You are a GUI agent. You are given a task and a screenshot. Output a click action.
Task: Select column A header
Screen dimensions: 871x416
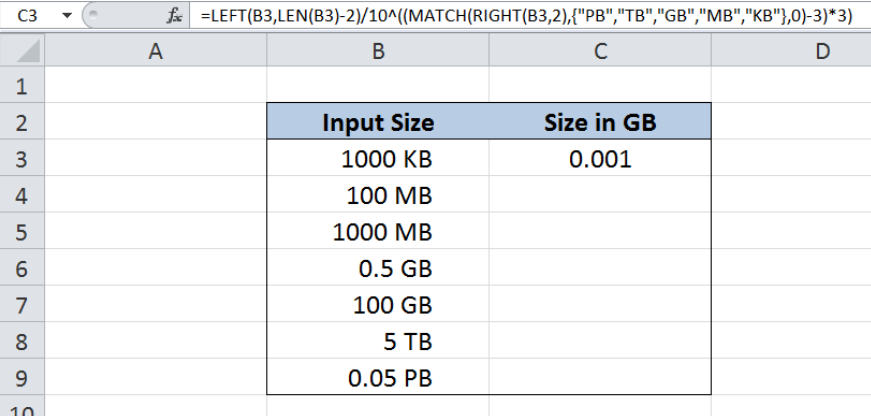coord(156,51)
